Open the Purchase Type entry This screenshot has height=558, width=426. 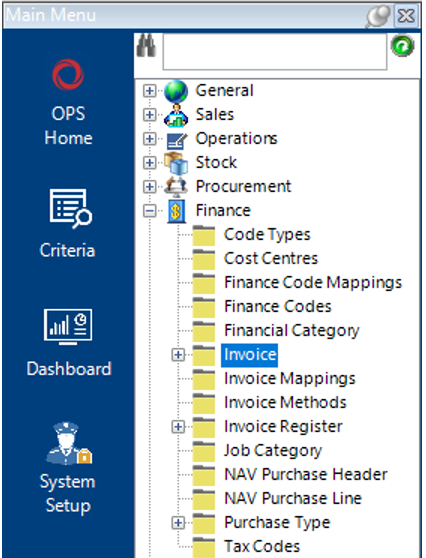(277, 523)
